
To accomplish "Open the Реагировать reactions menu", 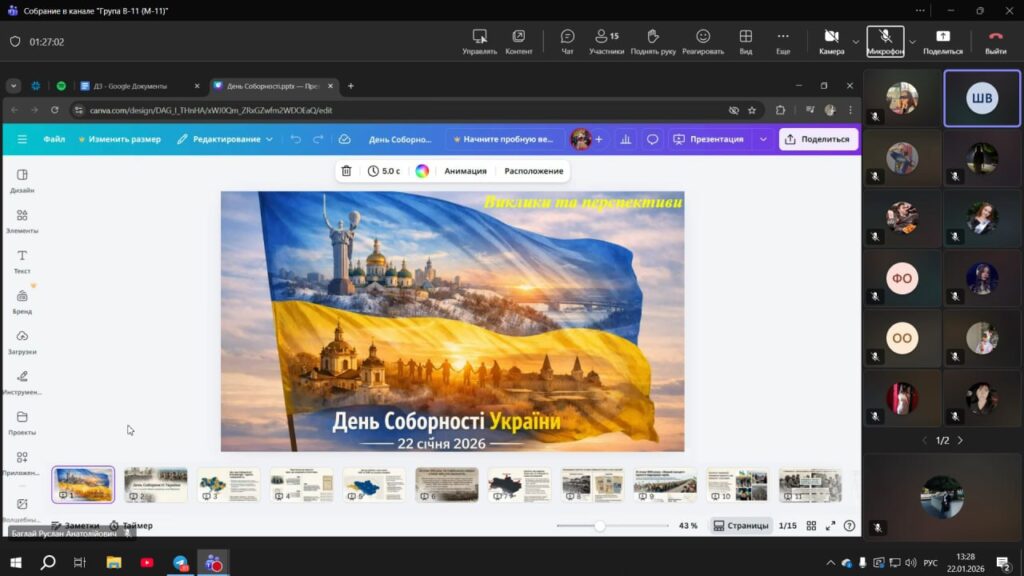I will [703, 41].
